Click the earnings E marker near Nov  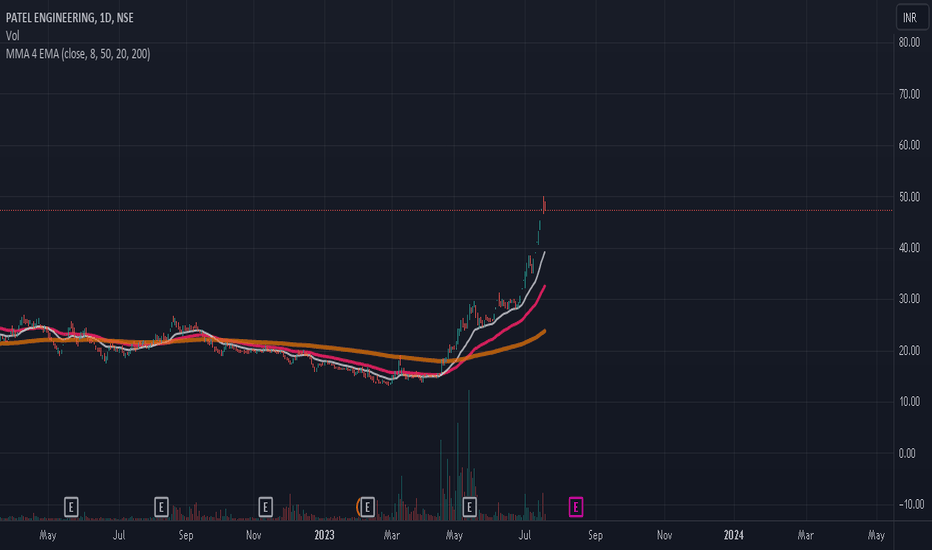(265, 507)
